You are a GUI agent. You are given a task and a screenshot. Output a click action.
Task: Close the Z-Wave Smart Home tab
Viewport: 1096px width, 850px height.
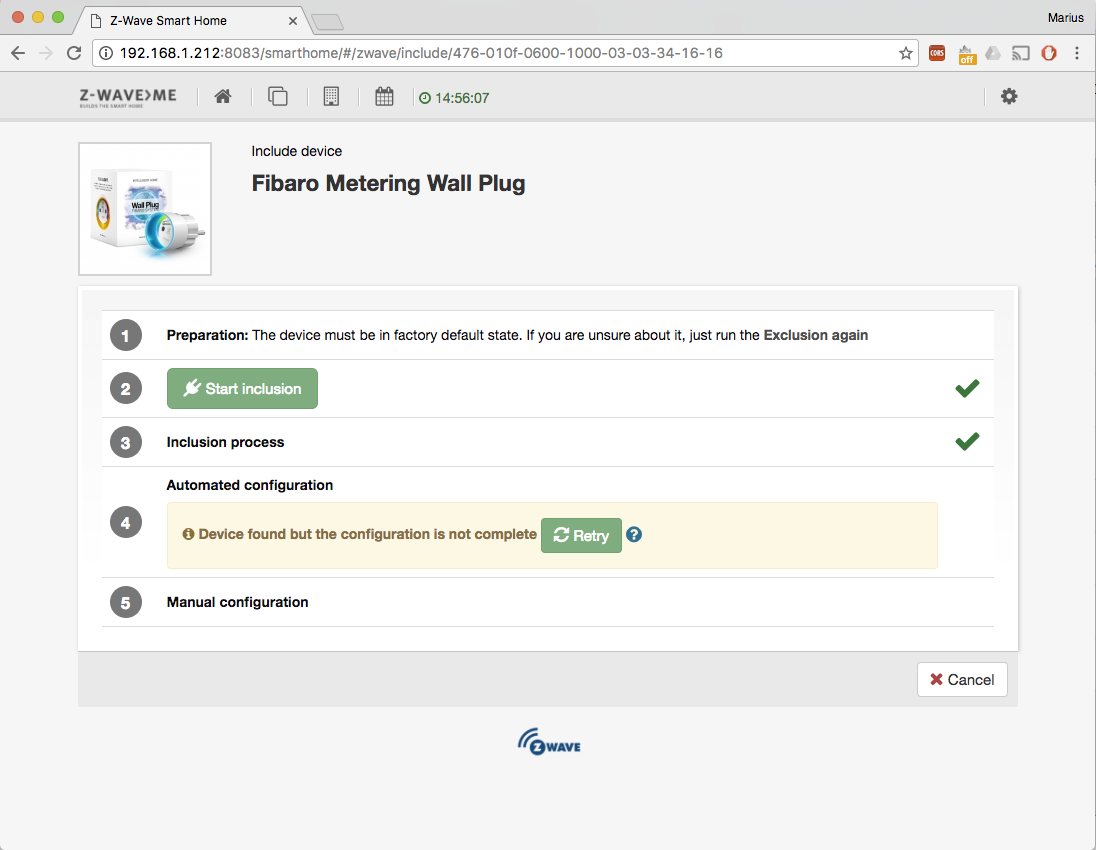293,21
